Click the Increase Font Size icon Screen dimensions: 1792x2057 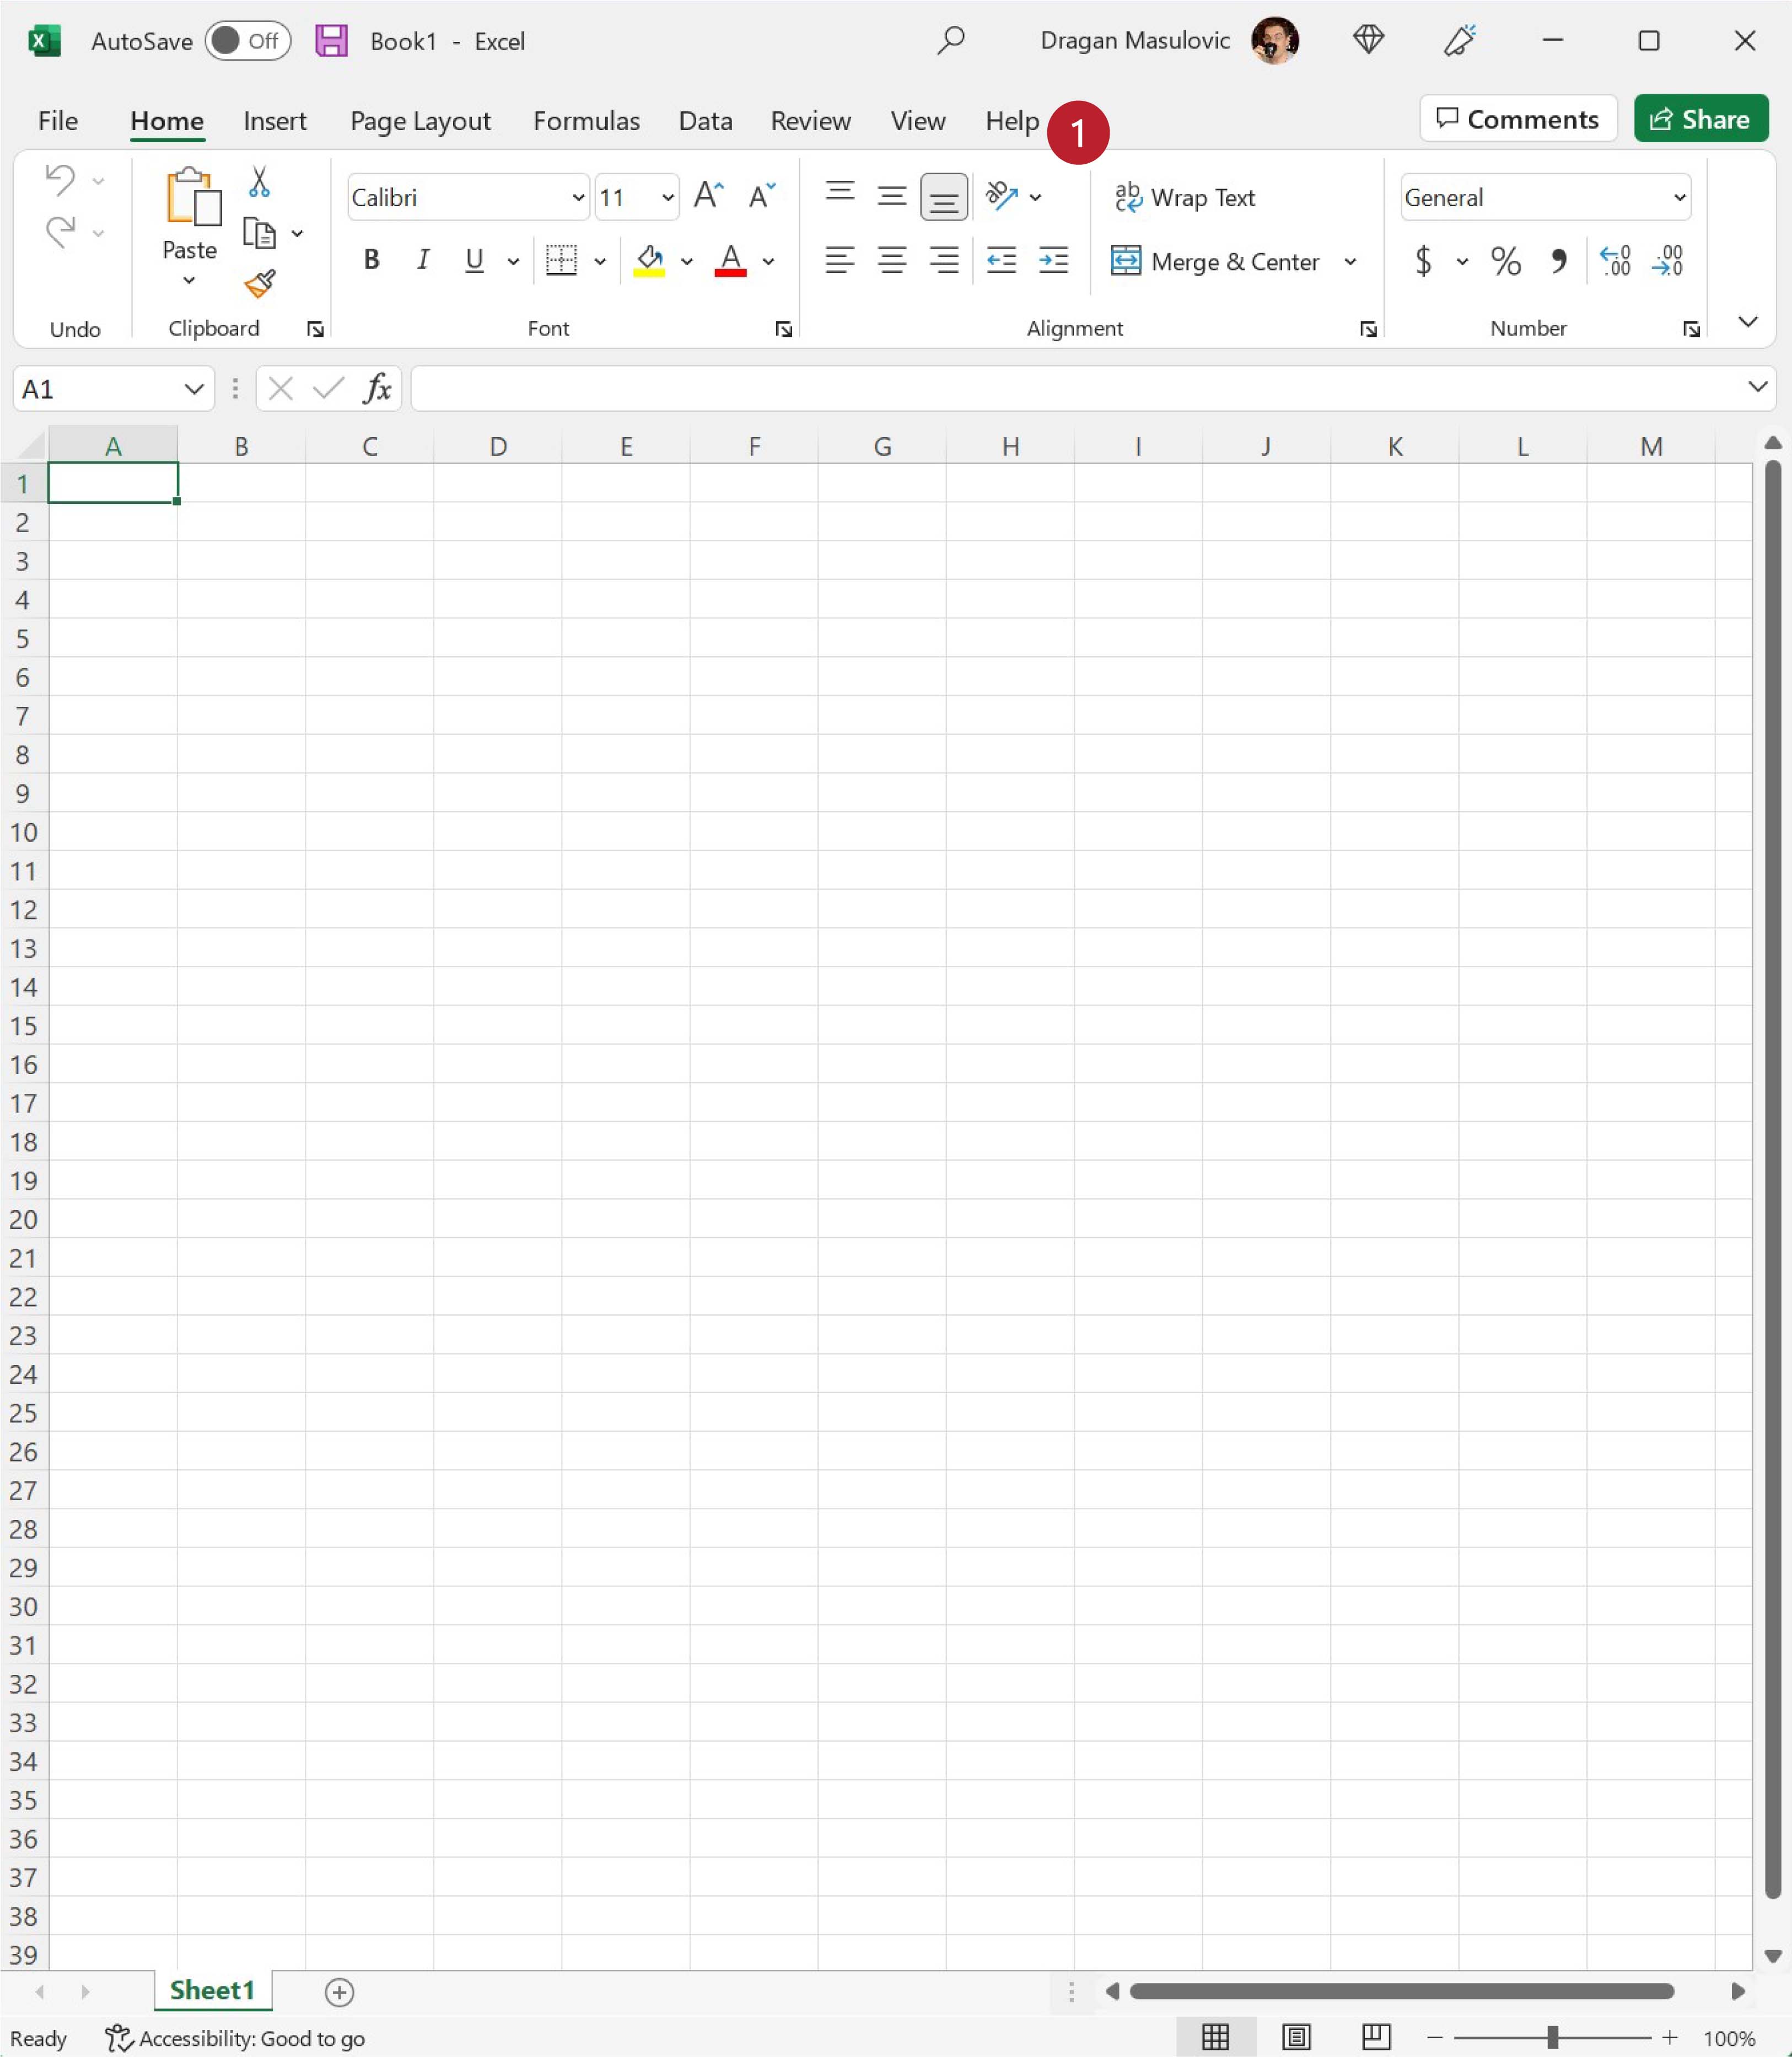point(708,196)
